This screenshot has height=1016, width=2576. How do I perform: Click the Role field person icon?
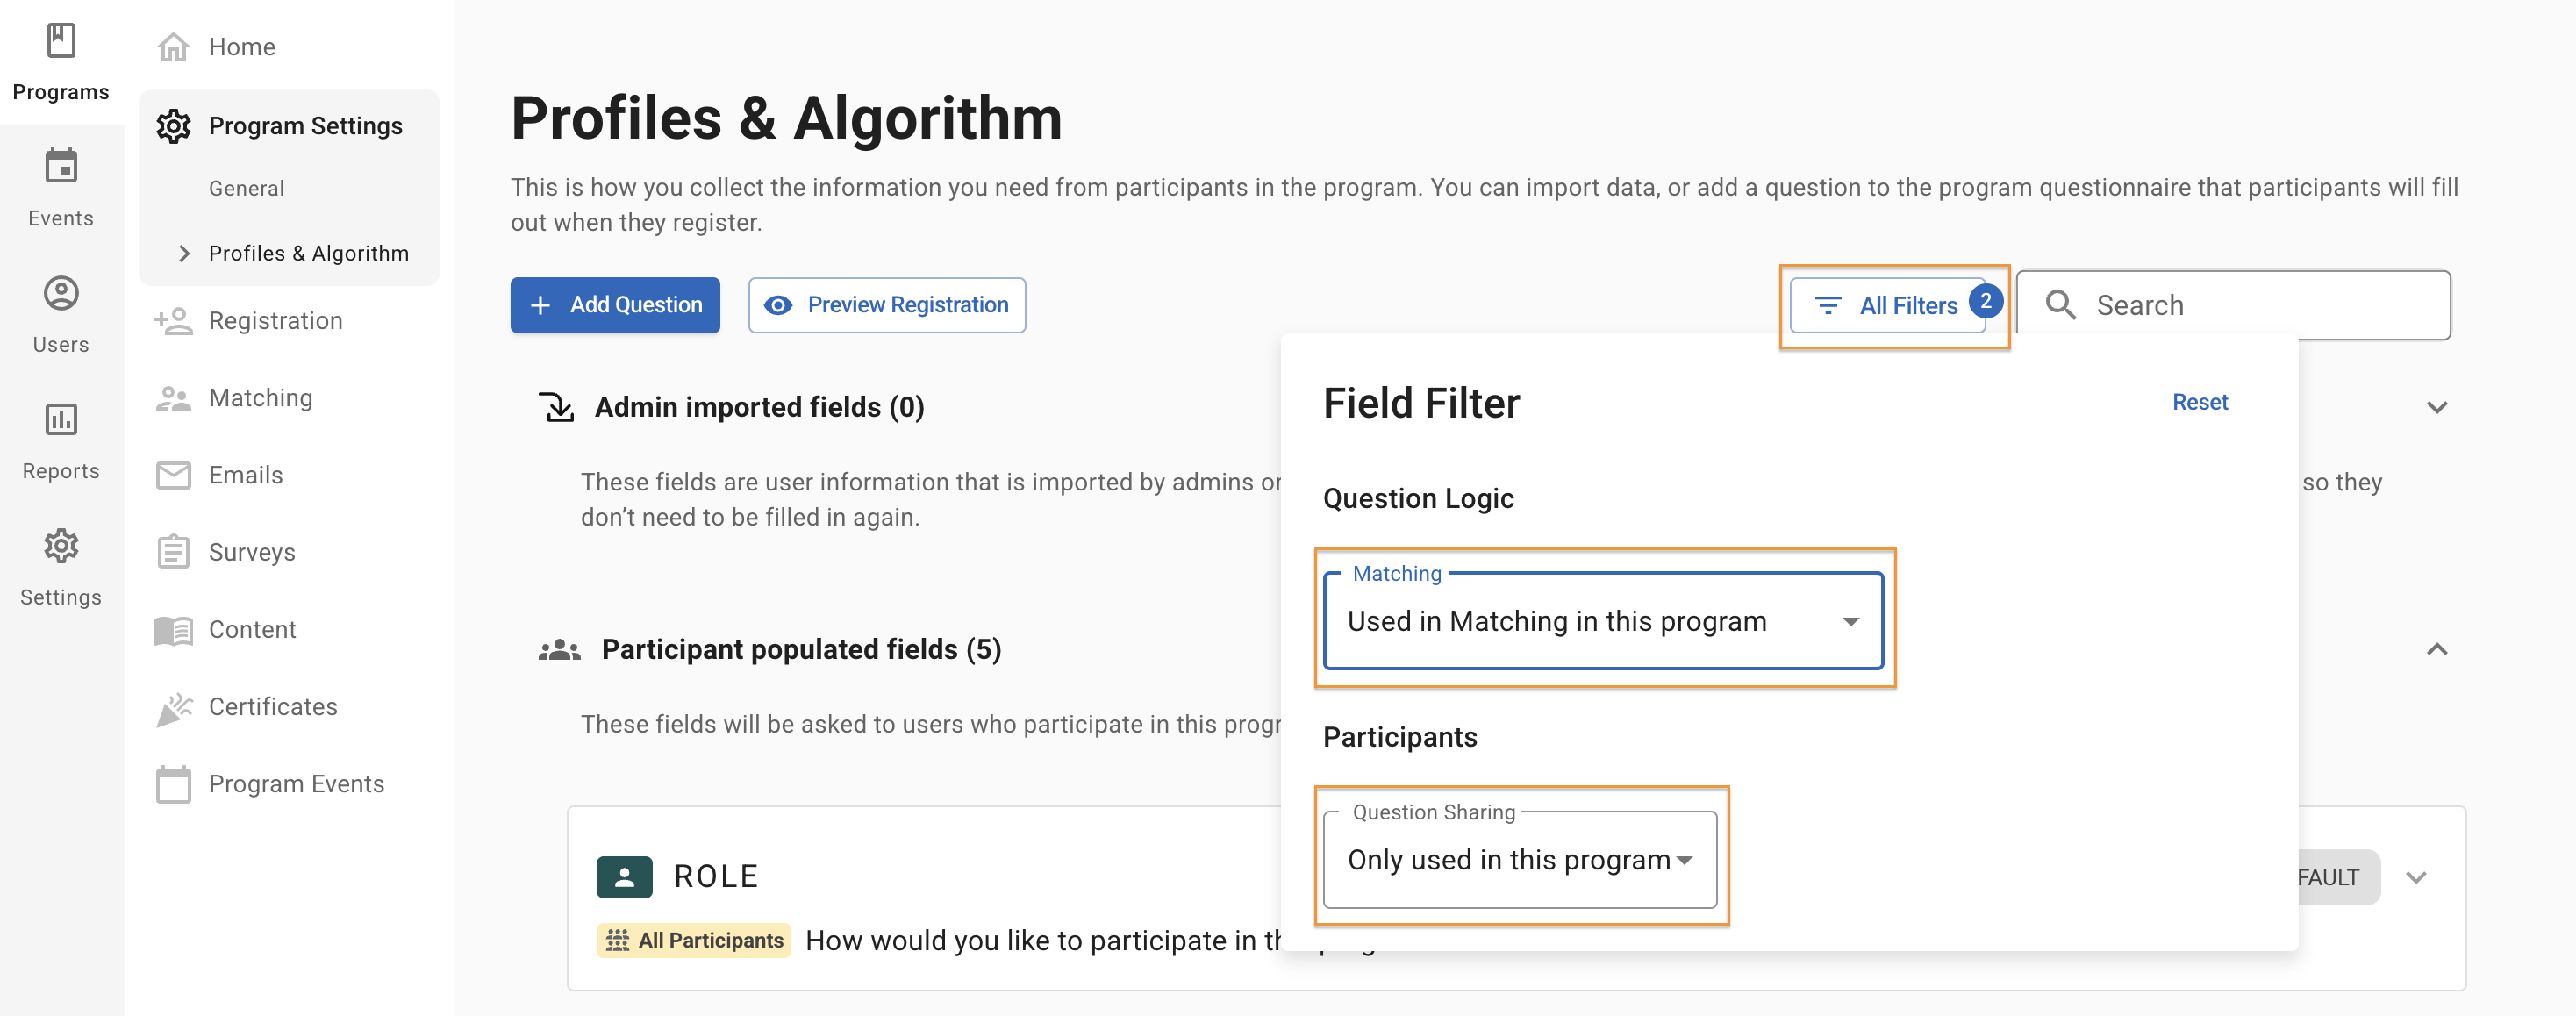coord(624,877)
